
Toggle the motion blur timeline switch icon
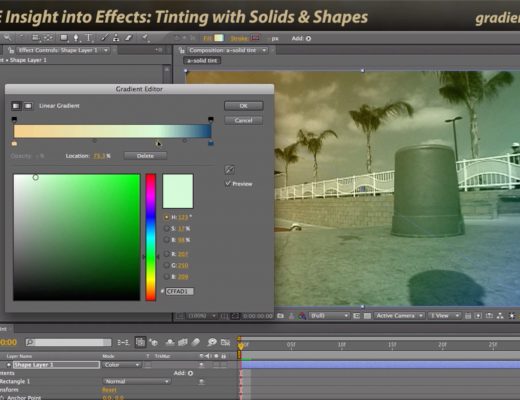[196, 342]
